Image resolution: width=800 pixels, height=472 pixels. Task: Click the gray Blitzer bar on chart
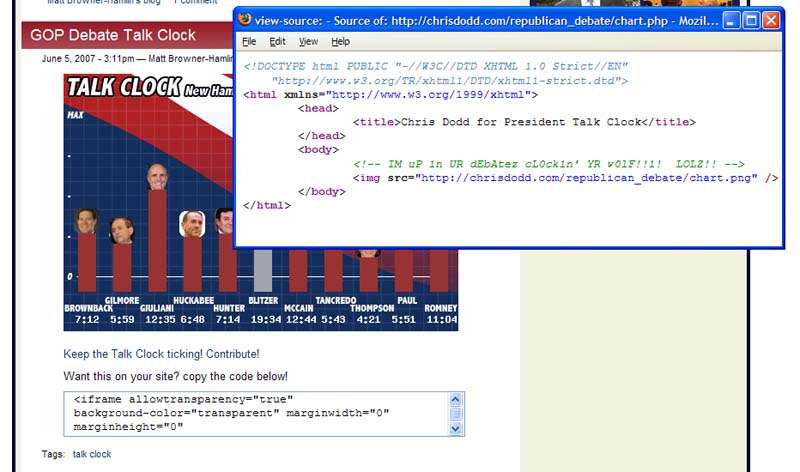tap(263, 270)
